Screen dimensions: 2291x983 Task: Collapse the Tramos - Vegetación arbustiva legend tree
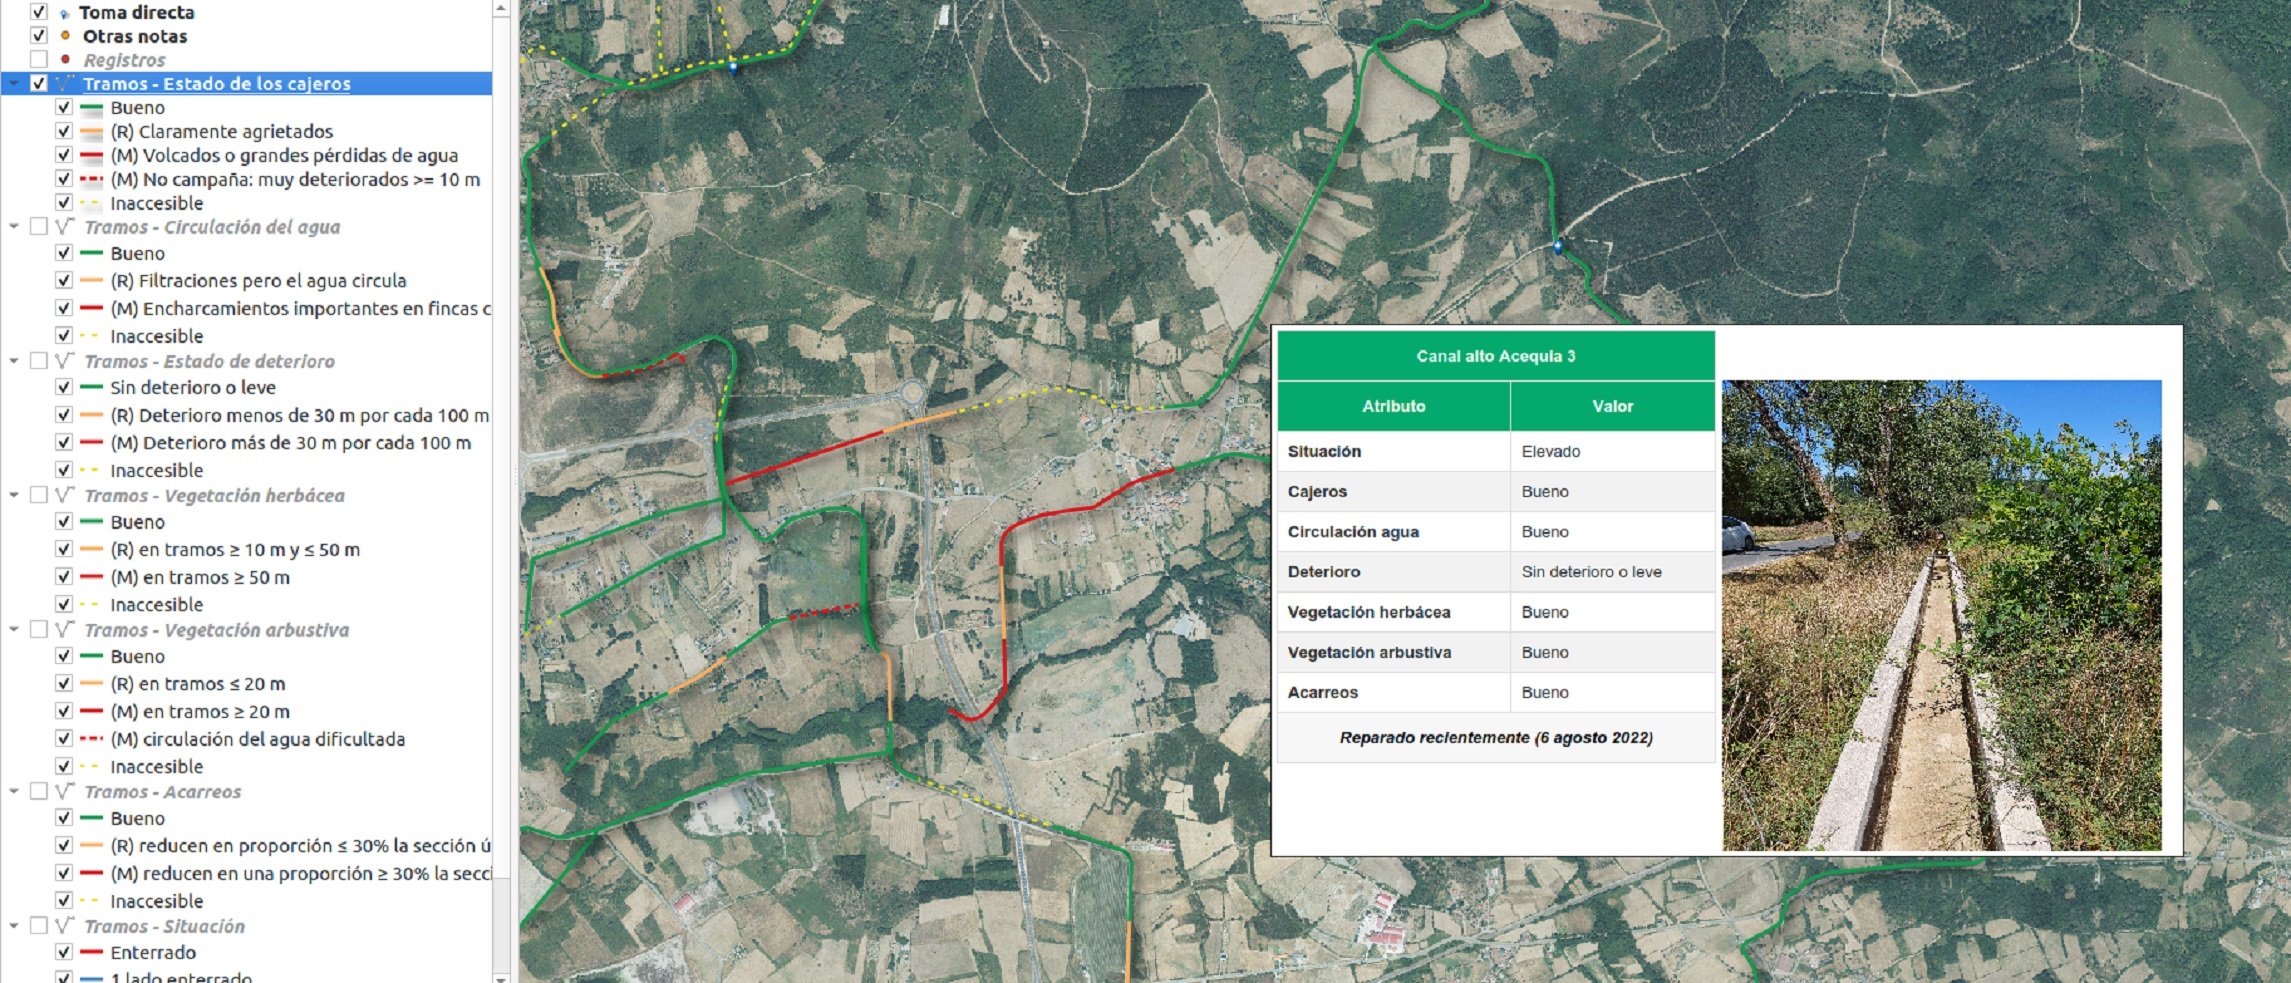(x=14, y=630)
